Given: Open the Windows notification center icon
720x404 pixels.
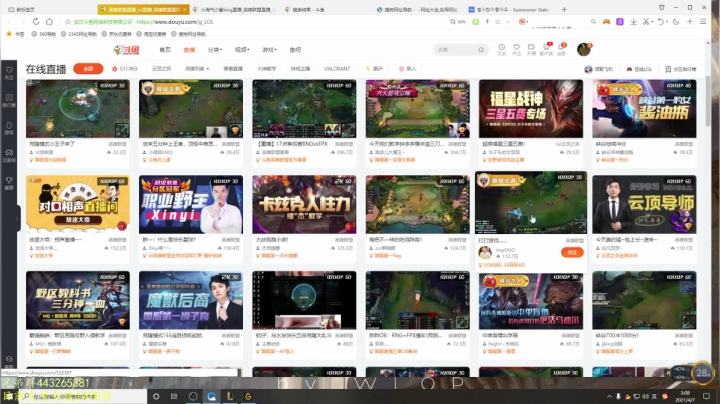Looking at the screenshot, I should pyautogui.click(x=707, y=396).
